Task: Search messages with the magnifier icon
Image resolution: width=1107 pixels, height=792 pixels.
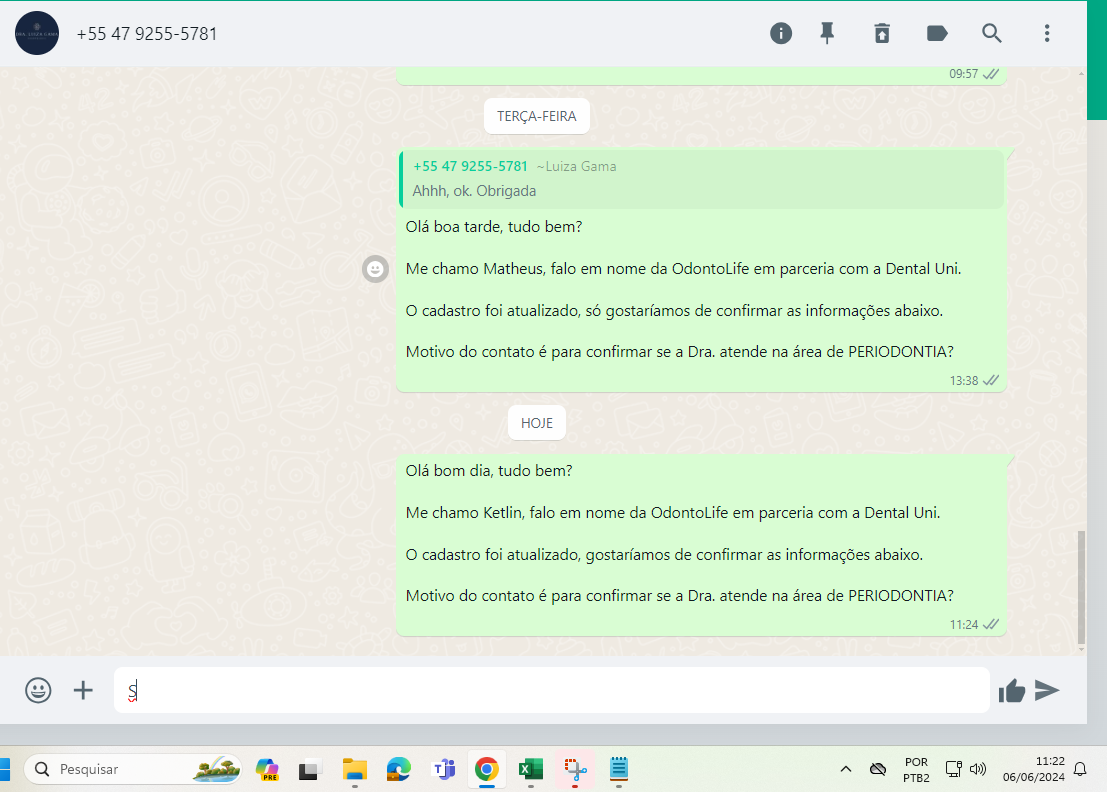Action: click(x=991, y=33)
